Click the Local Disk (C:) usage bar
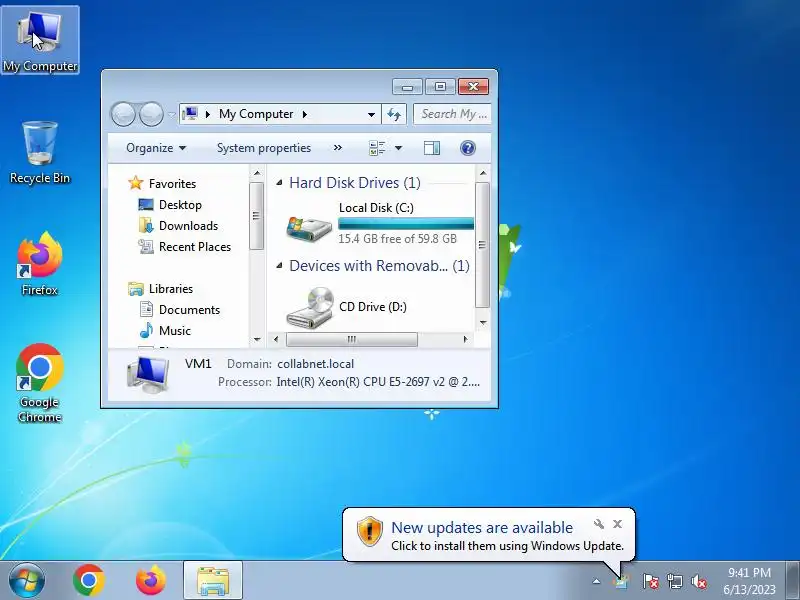Viewport: 800px width, 600px height. (x=406, y=223)
